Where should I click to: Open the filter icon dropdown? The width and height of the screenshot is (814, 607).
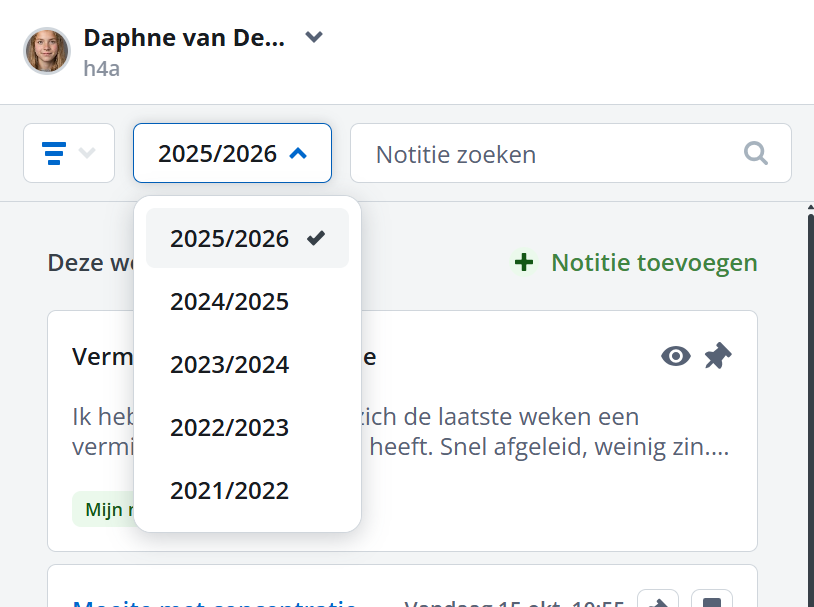pyautogui.click(x=68, y=153)
